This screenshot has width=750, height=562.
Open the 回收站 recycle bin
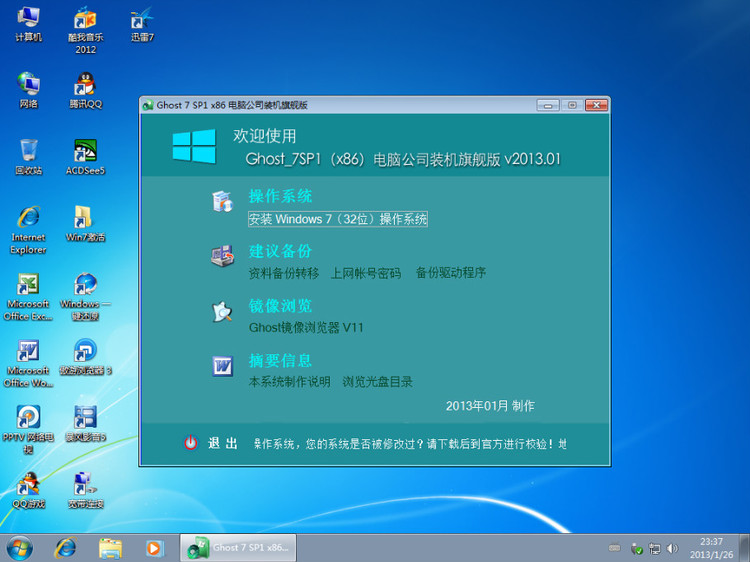28,153
